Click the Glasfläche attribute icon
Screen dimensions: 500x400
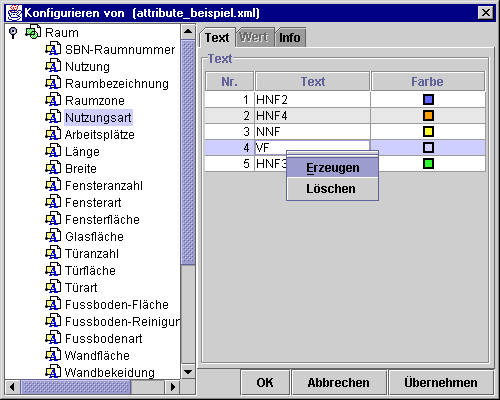pyautogui.click(x=53, y=236)
